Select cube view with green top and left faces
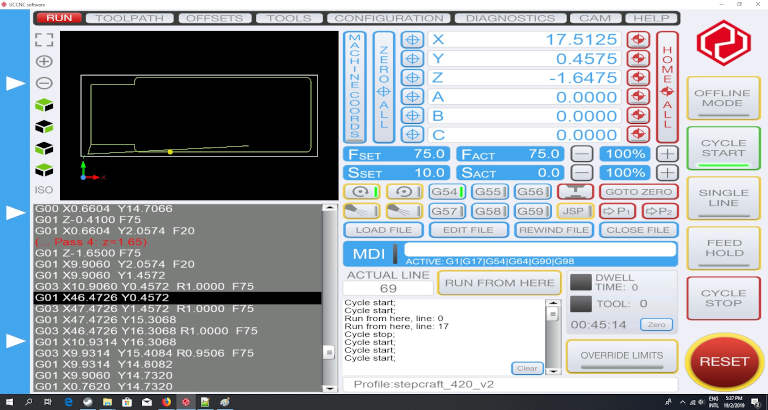This screenshot has width=768, height=410. click(x=44, y=105)
